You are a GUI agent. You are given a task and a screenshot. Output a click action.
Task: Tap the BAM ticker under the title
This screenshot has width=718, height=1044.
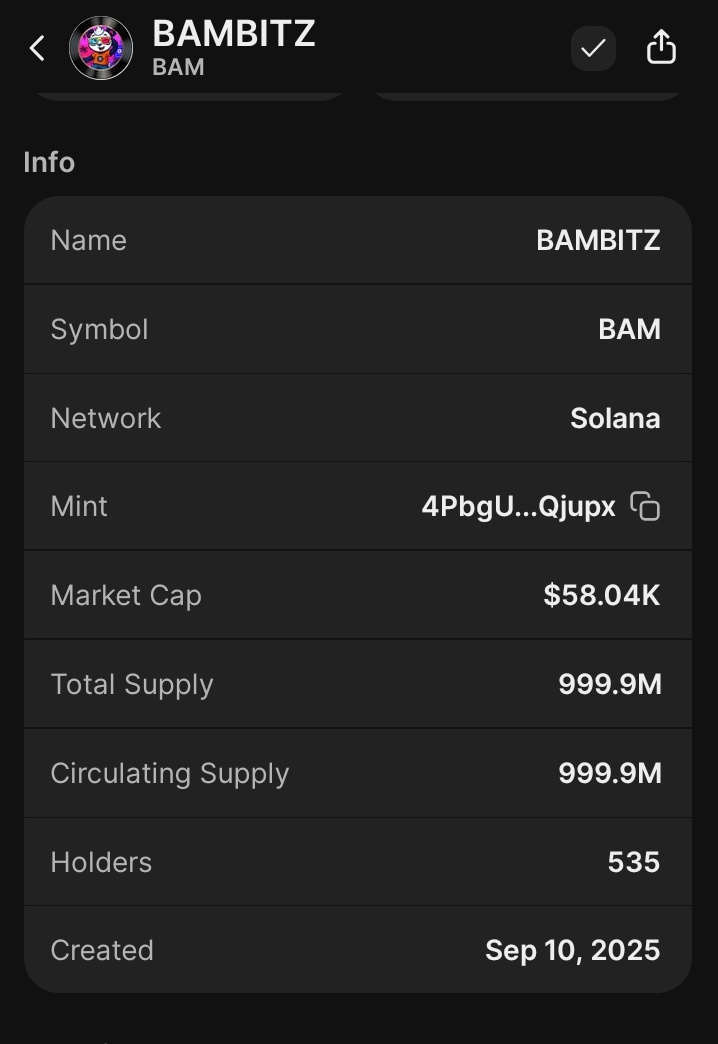tap(179, 67)
